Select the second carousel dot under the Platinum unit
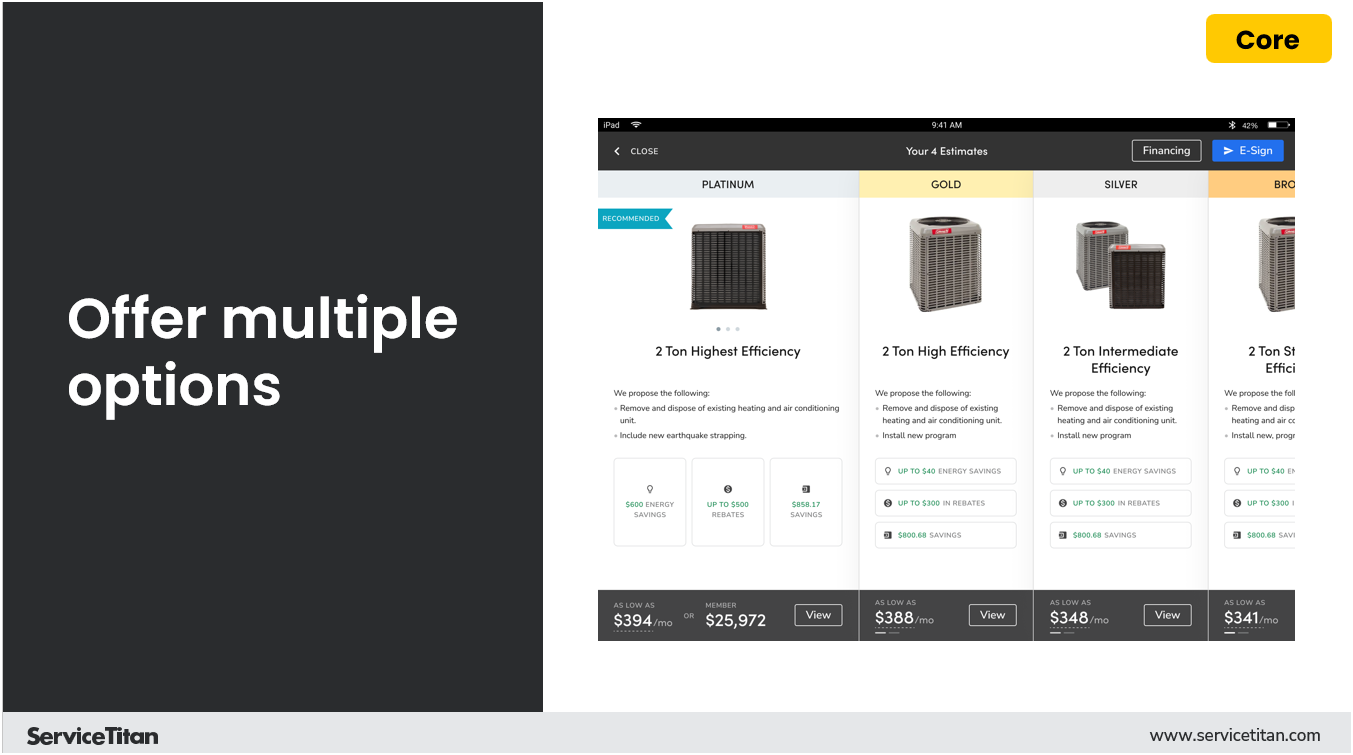The width and height of the screenshot is (1353, 755). tap(728, 328)
